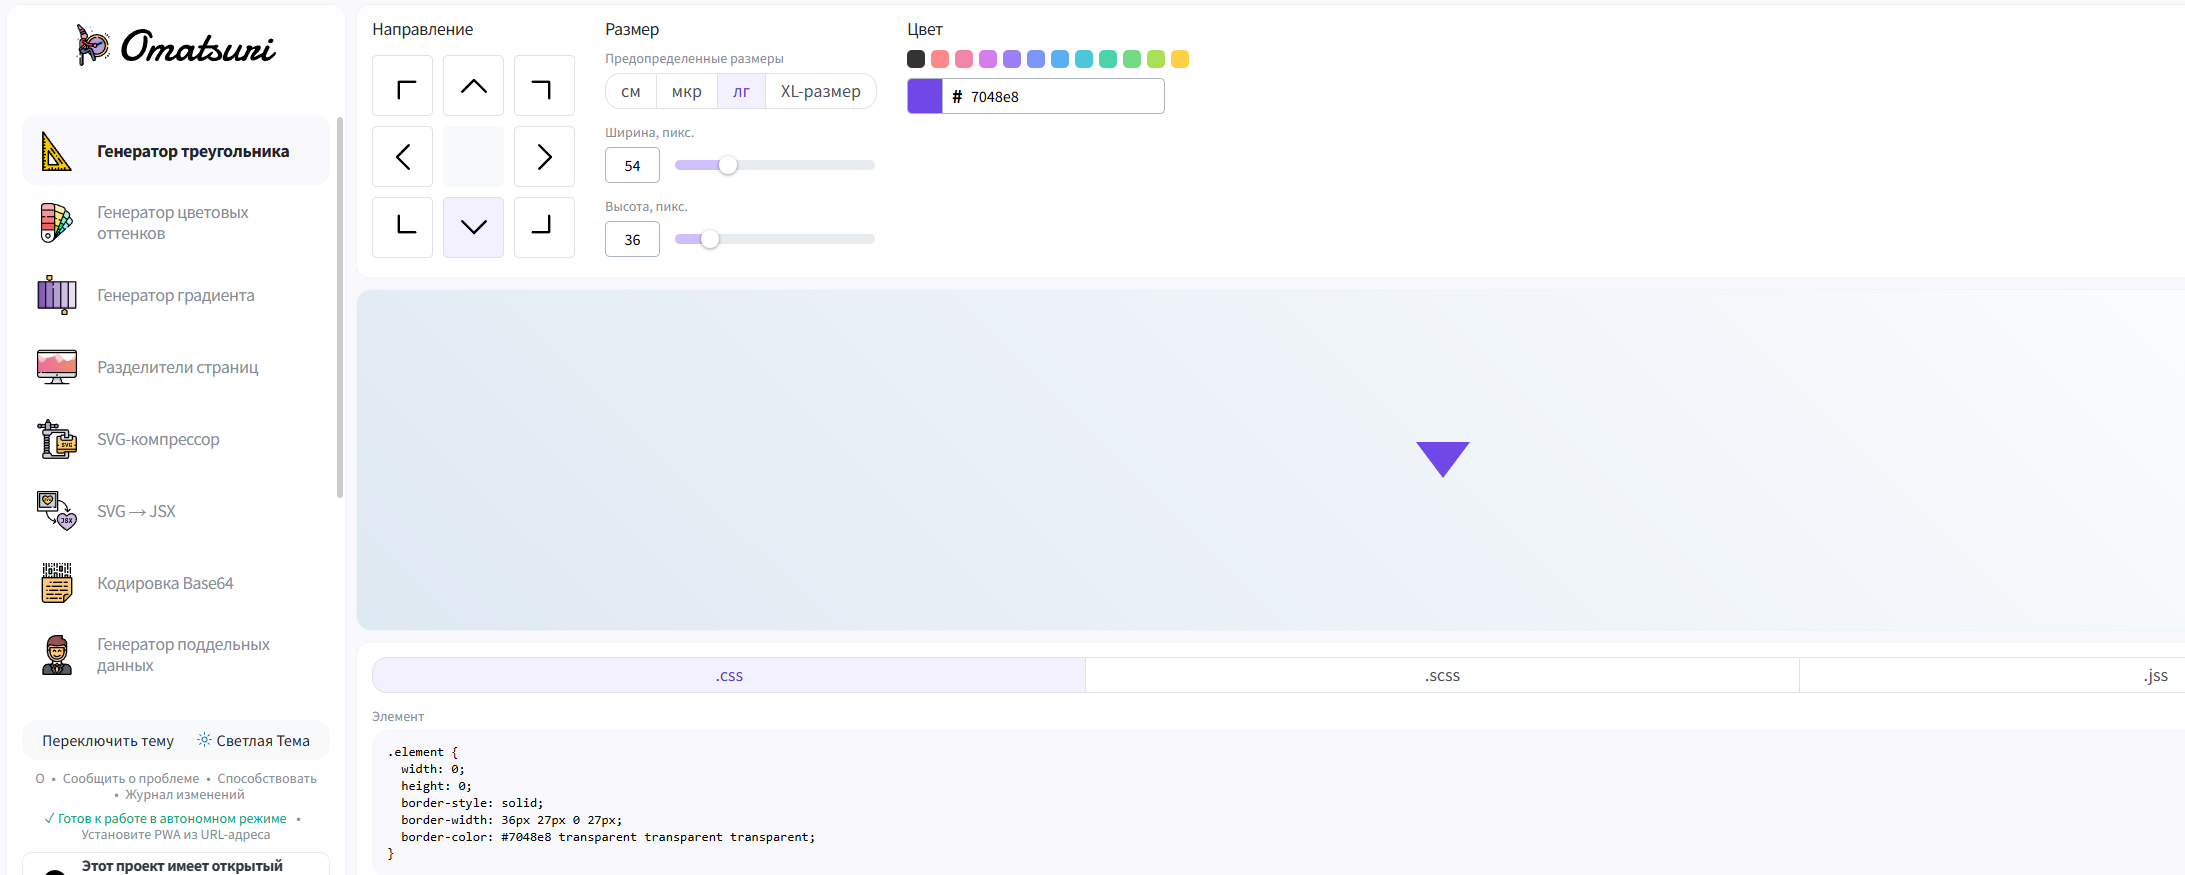The image size is (2185, 875).
Task: Click 'Установите PWA из URL-адреса'
Action: 176,835
